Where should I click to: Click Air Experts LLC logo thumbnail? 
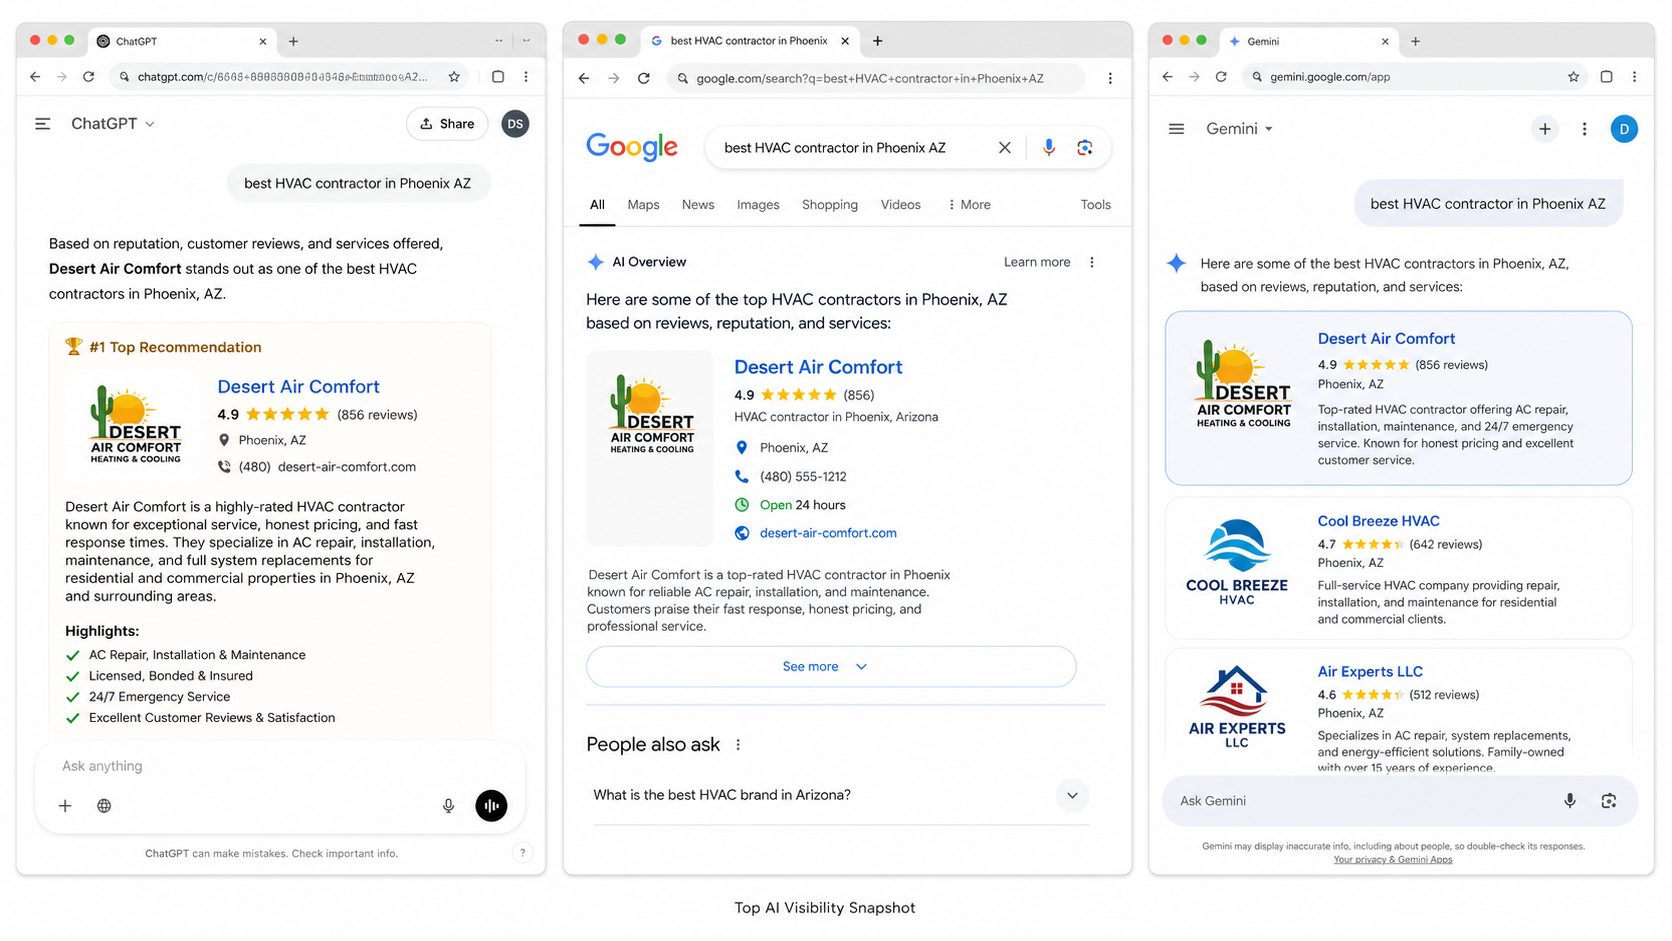(1237, 707)
